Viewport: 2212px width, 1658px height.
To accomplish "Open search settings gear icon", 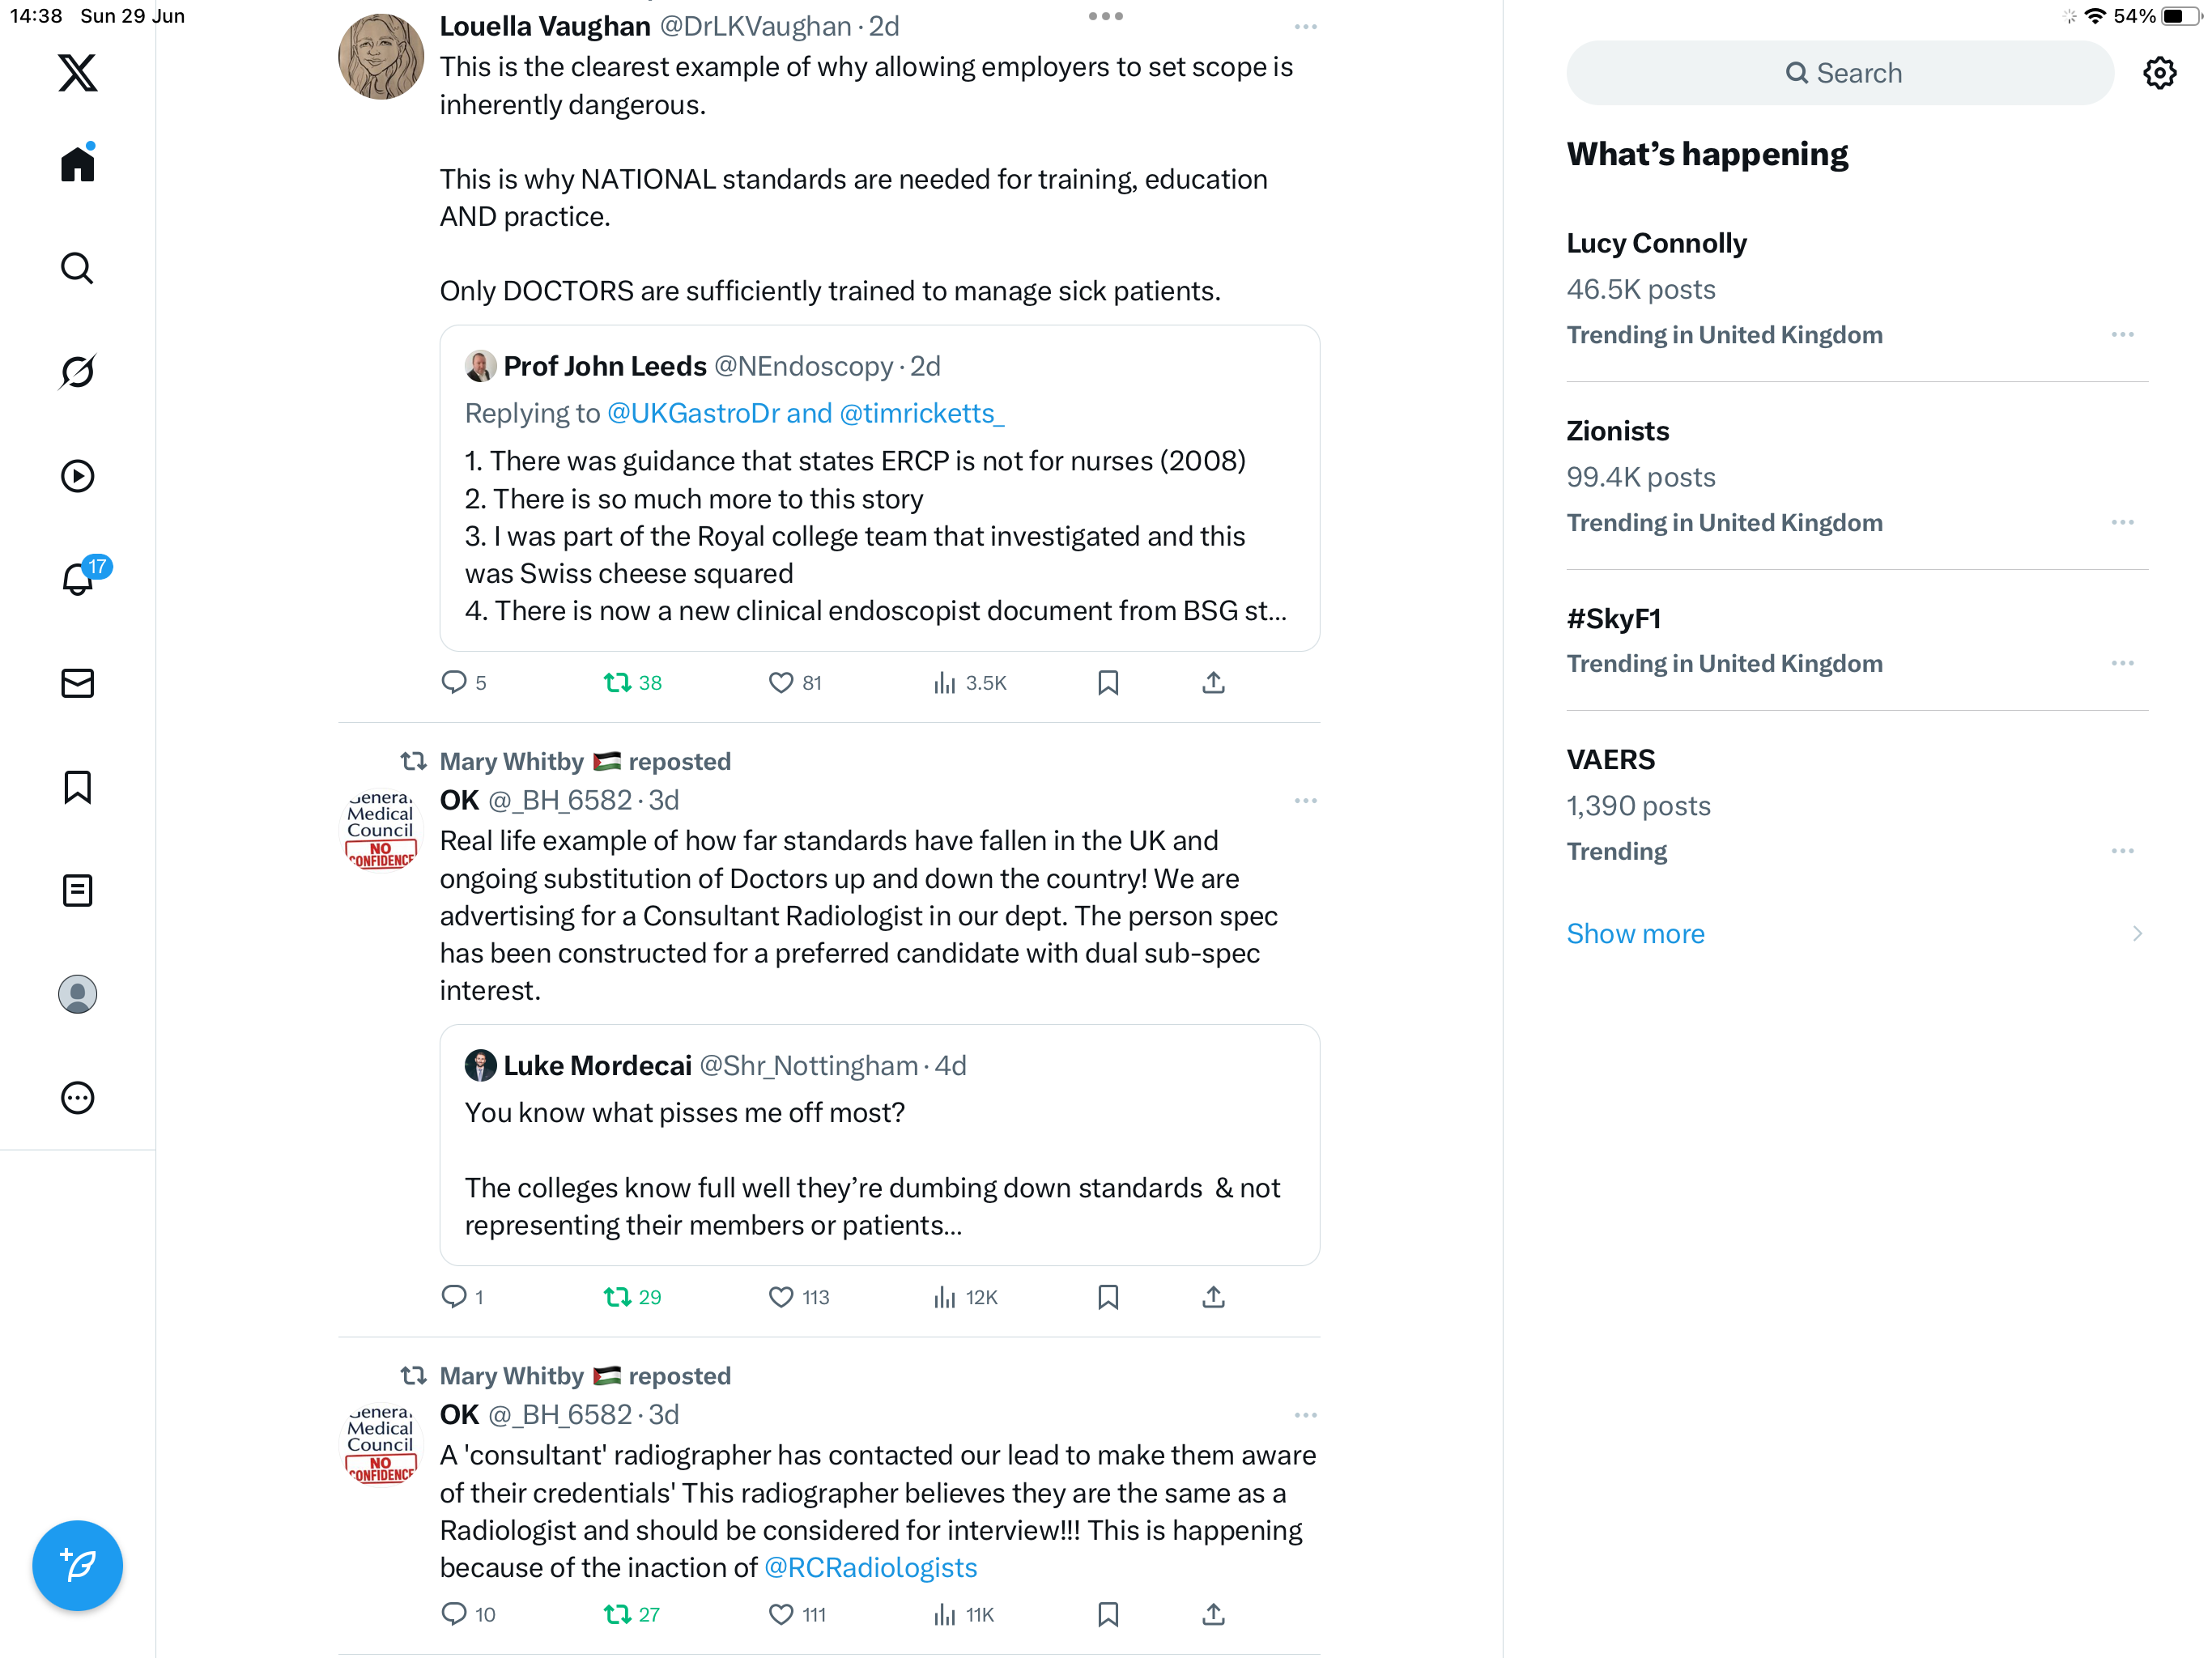I will pos(2159,73).
